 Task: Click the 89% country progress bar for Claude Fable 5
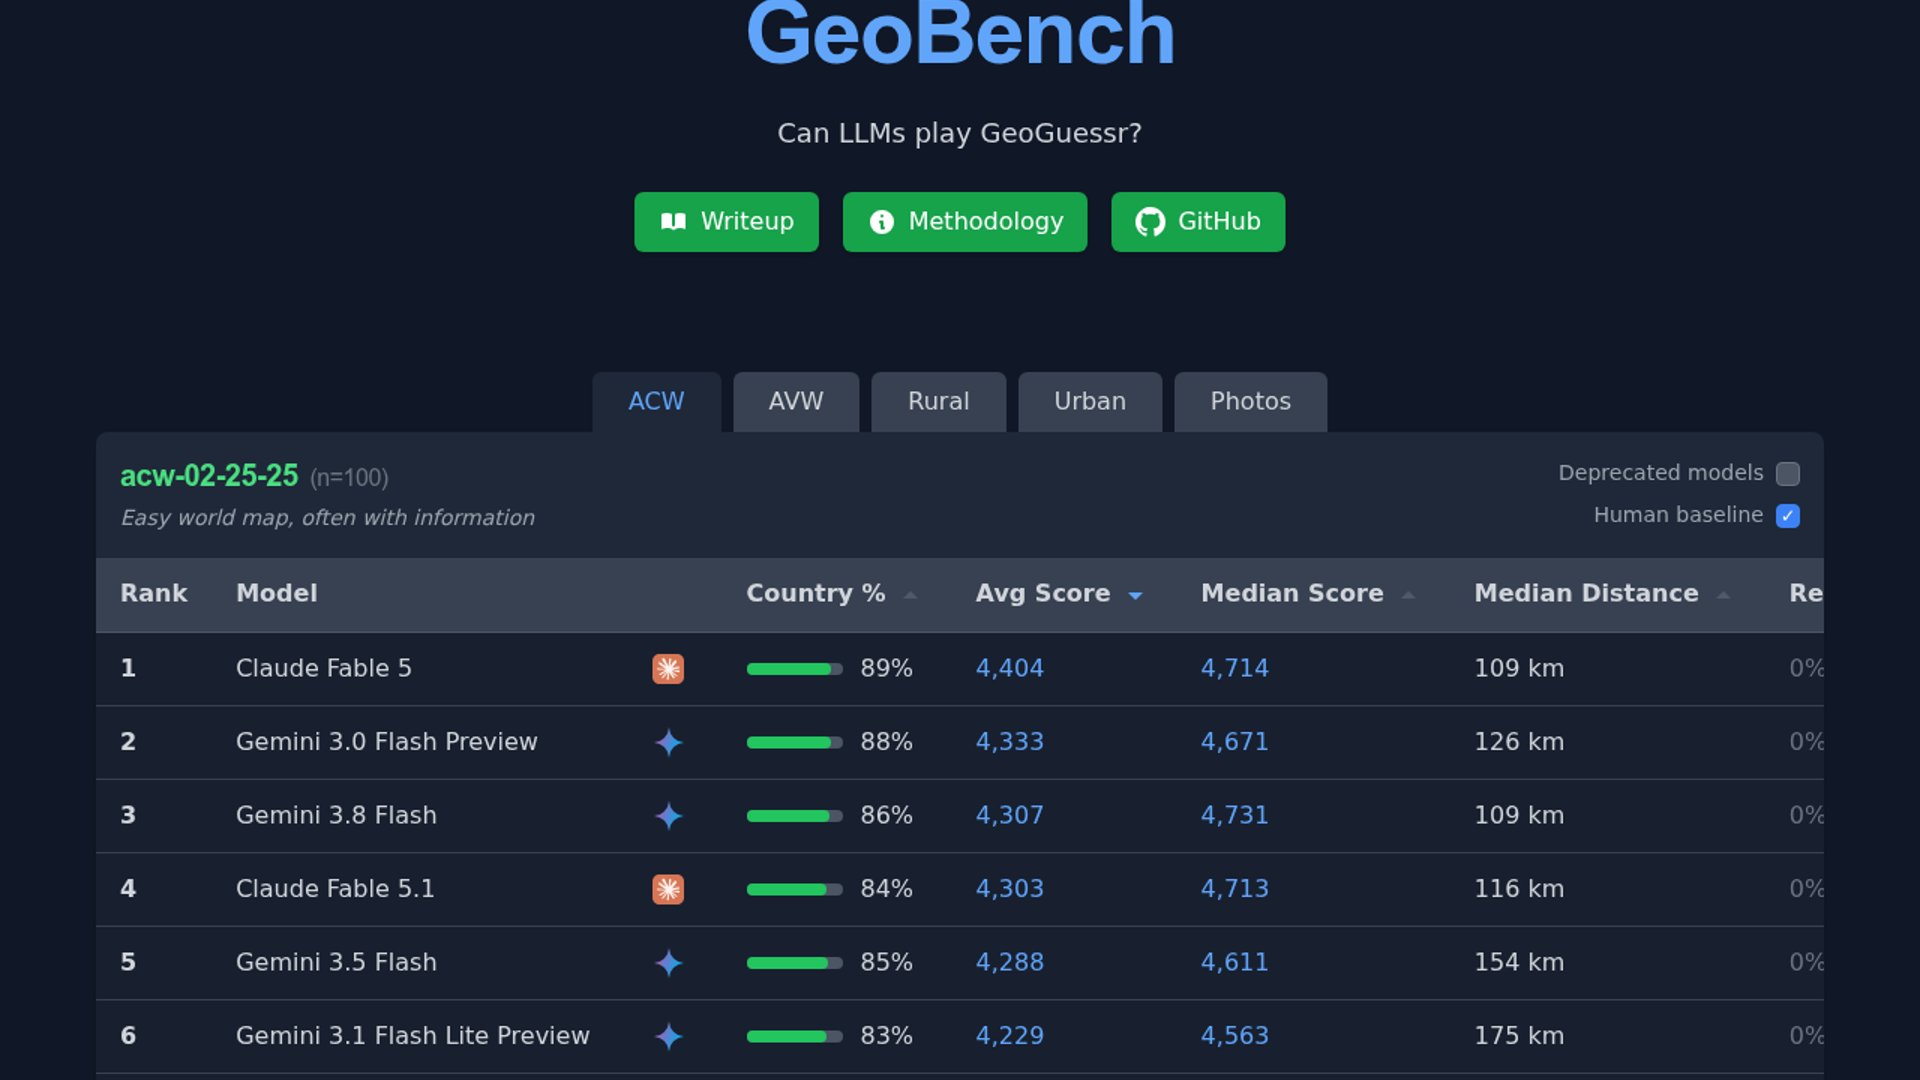tap(794, 669)
